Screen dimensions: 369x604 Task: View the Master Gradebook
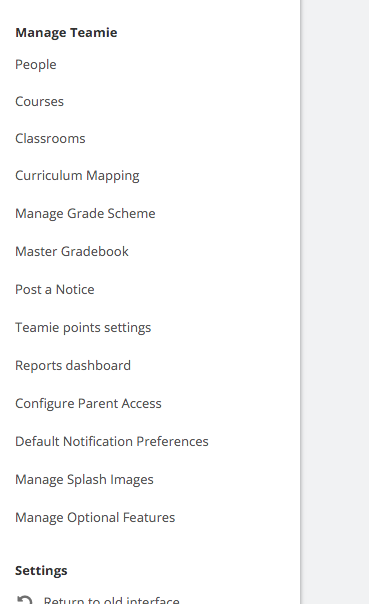click(72, 251)
